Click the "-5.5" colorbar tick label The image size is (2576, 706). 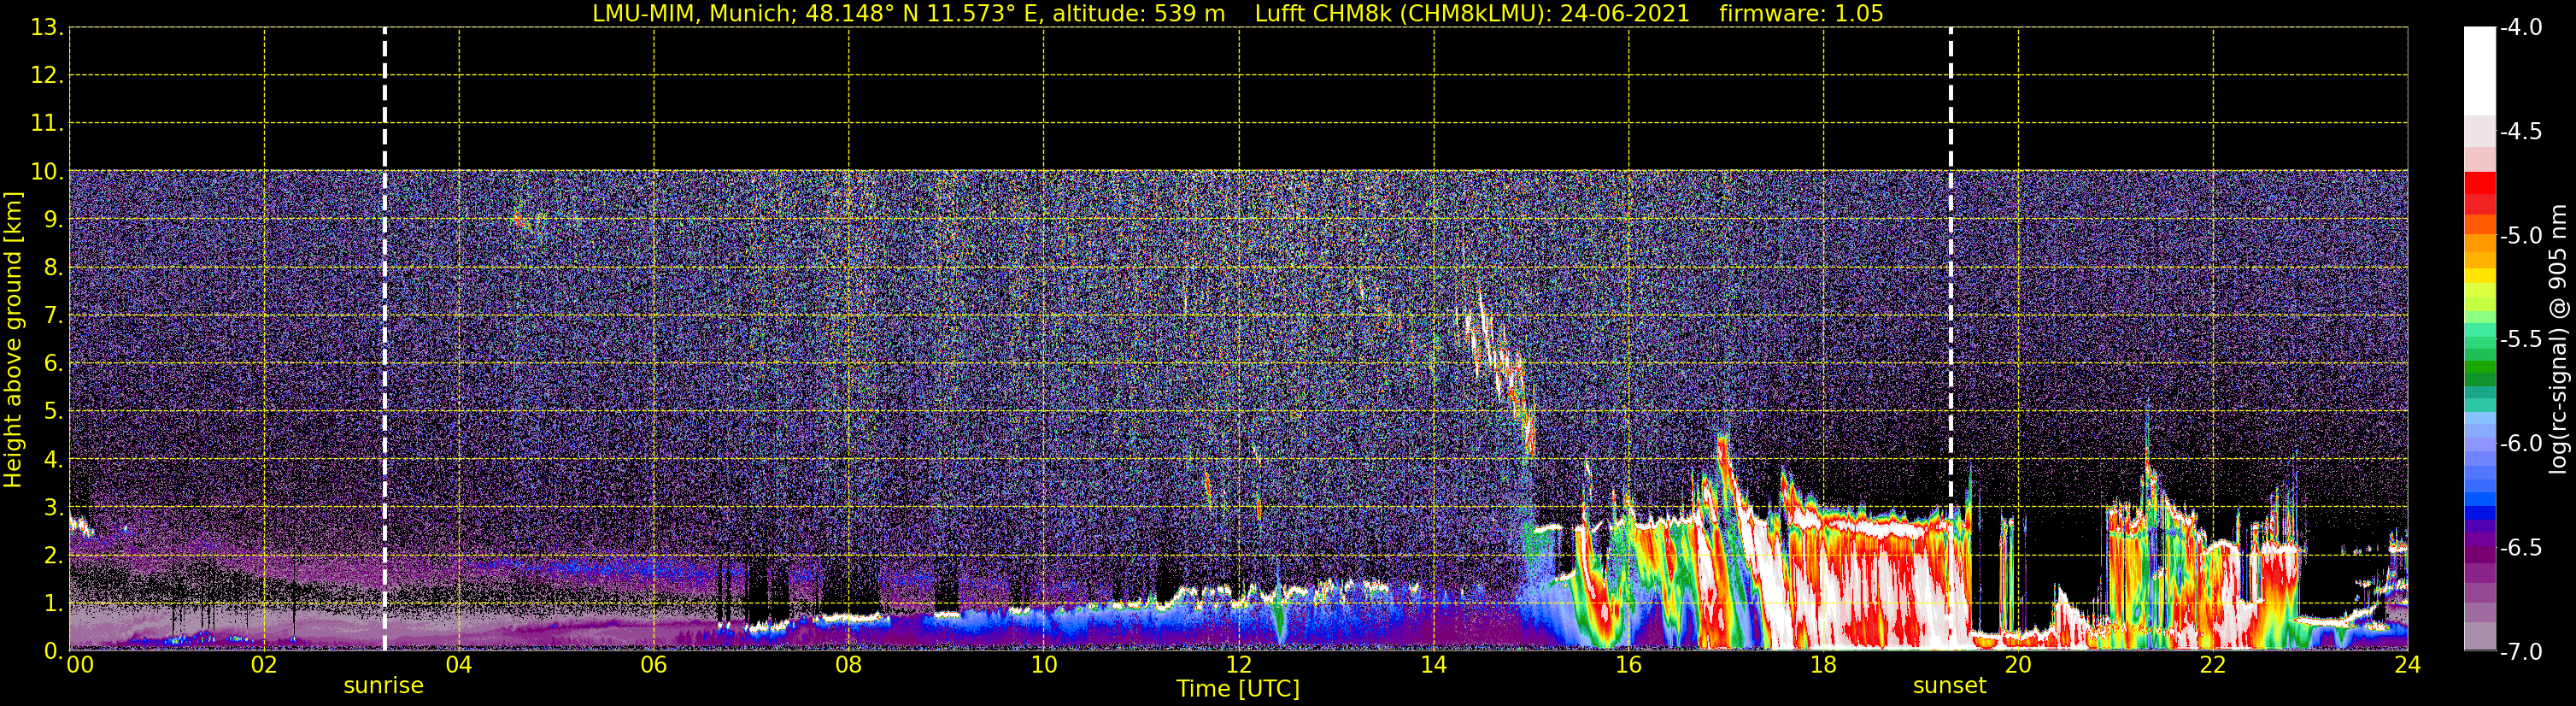tap(2521, 340)
